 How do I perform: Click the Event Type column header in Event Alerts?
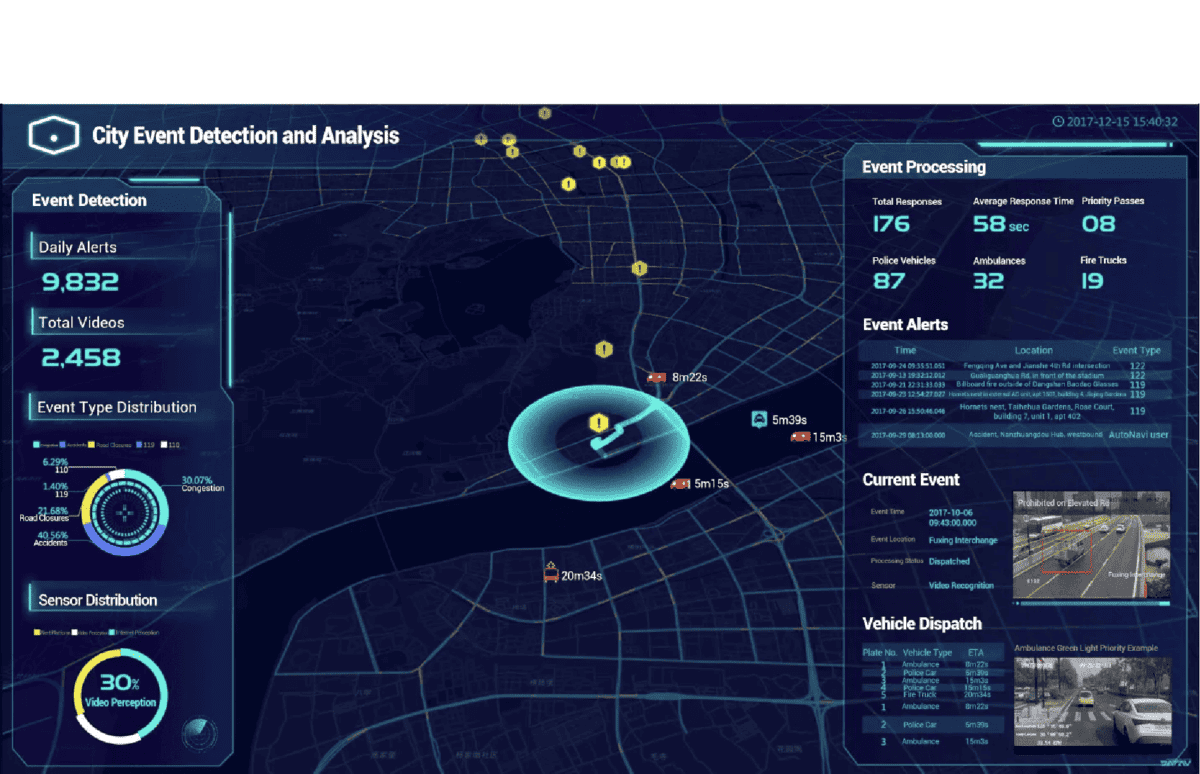click(x=1136, y=351)
